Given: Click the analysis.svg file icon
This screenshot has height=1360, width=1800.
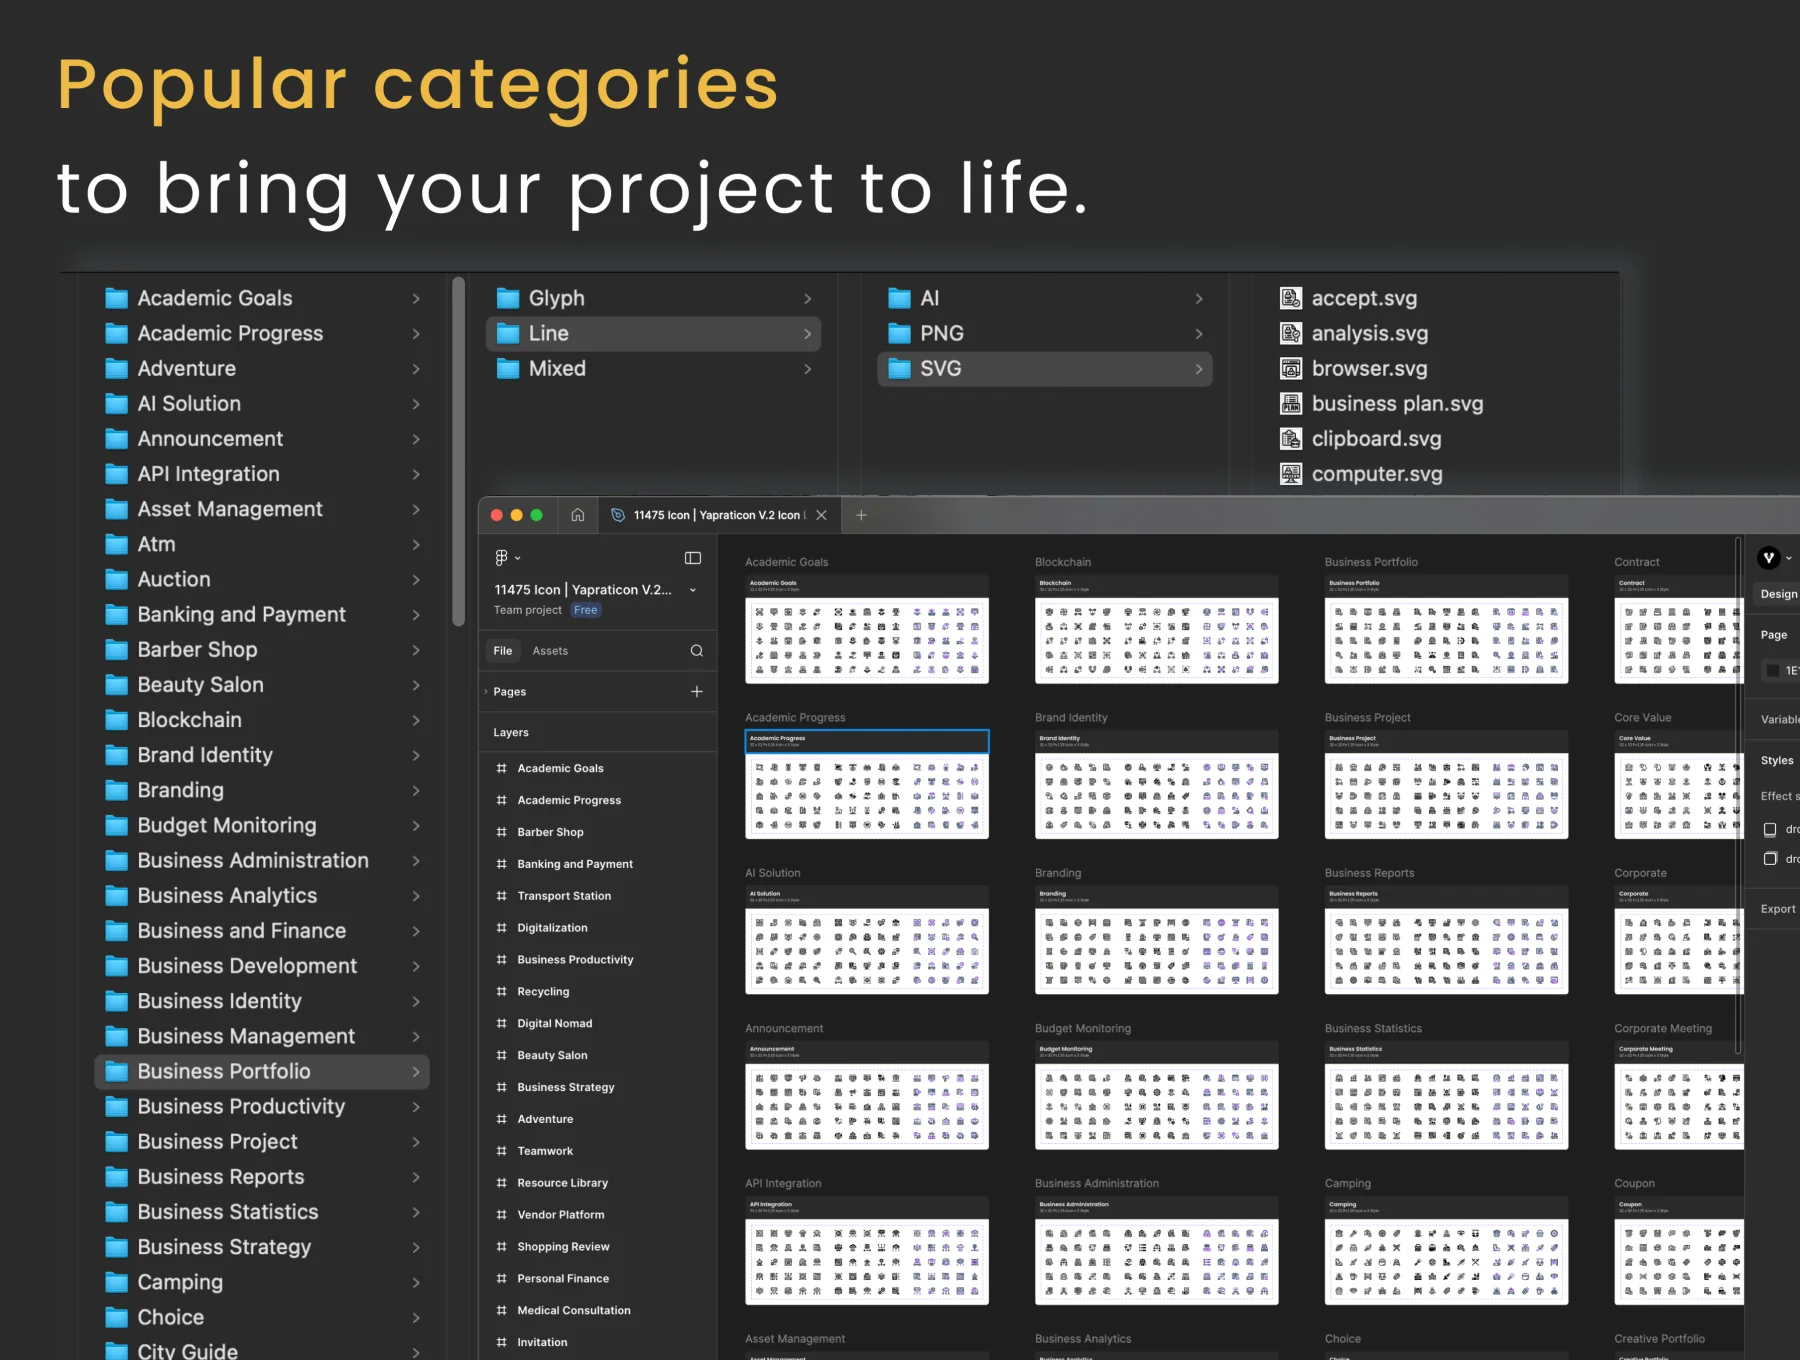Looking at the screenshot, I should (1291, 333).
